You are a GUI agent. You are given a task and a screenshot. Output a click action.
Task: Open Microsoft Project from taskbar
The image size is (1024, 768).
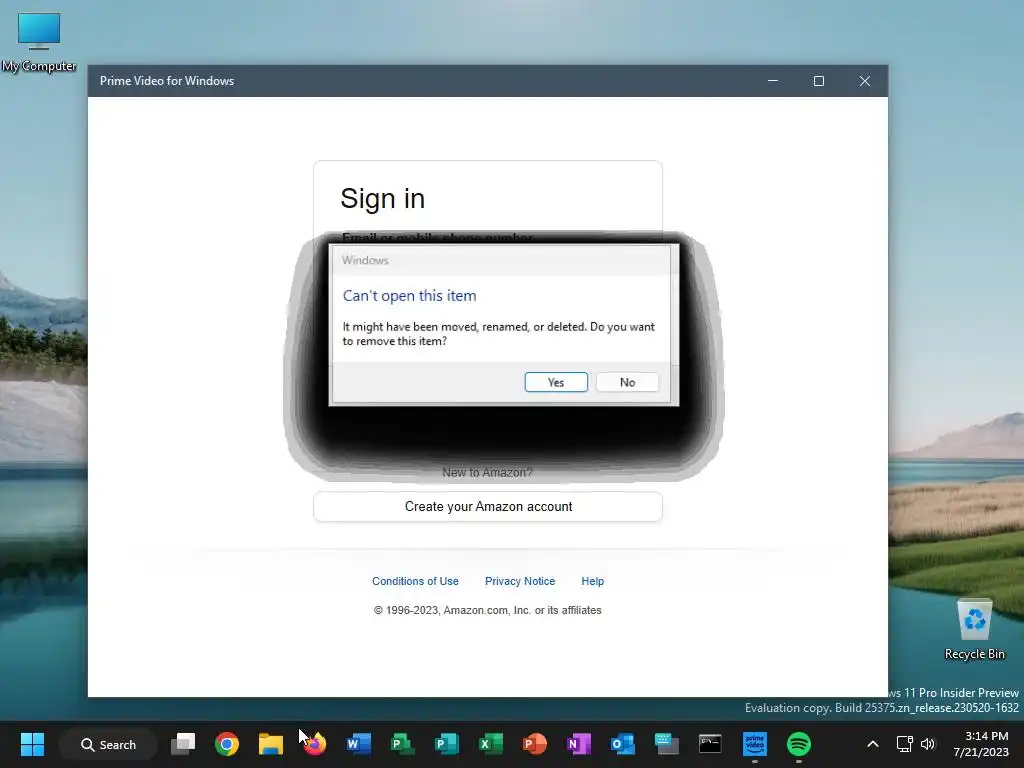(402, 744)
